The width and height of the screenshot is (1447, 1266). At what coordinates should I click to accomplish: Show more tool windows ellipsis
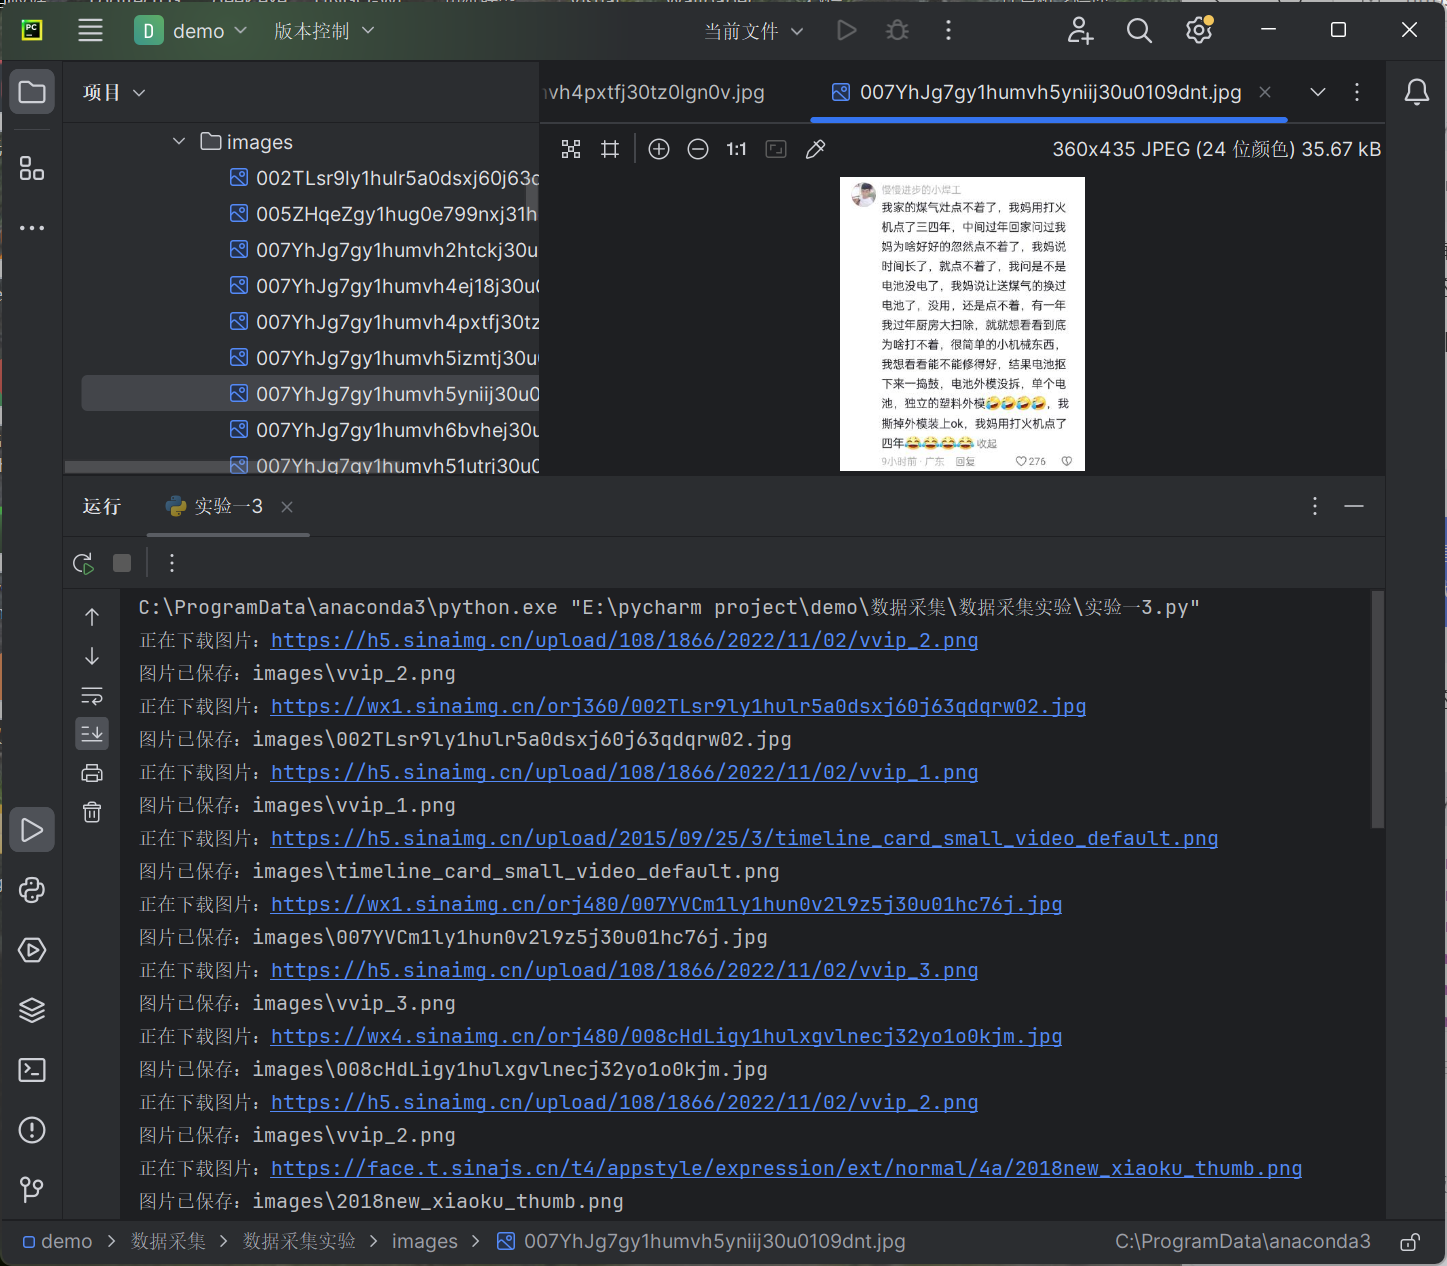[x=32, y=228]
